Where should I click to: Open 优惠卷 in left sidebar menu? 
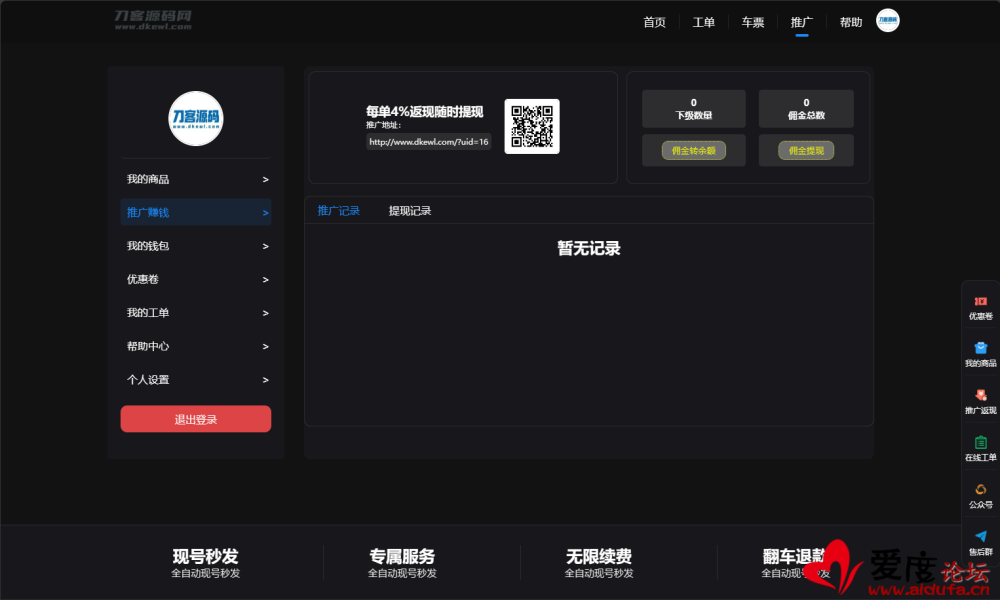click(x=196, y=279)
